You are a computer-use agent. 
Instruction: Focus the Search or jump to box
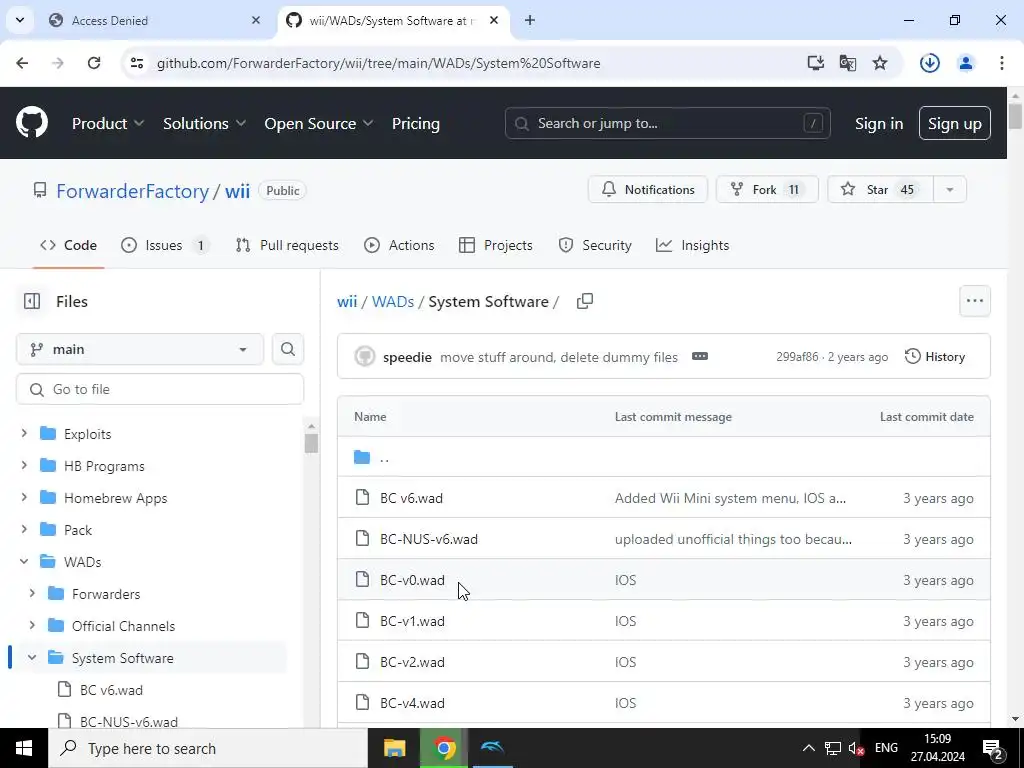[667, 123]
